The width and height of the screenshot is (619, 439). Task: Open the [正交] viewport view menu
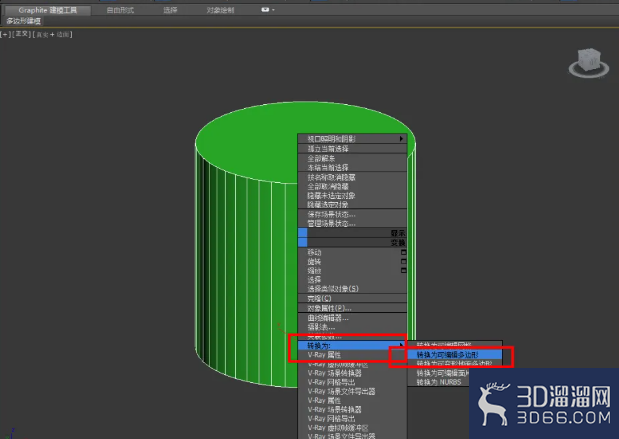pos(22,34)
